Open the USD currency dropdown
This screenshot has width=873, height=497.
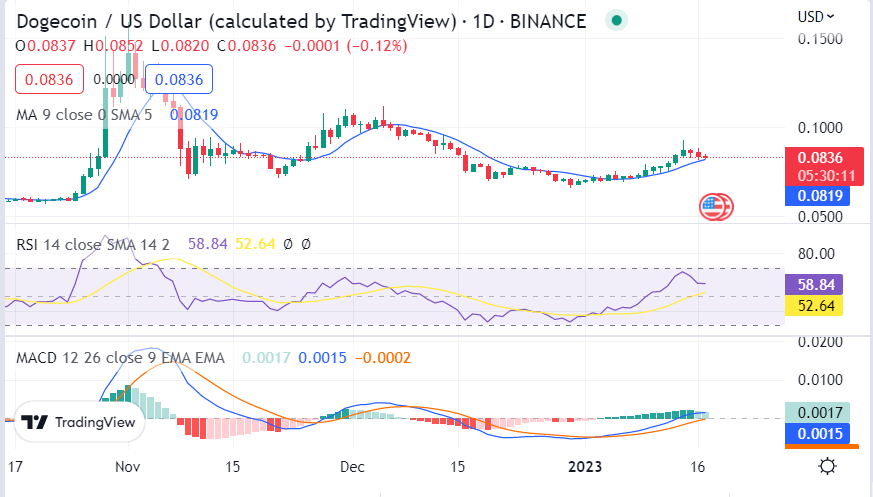[816, 17]
